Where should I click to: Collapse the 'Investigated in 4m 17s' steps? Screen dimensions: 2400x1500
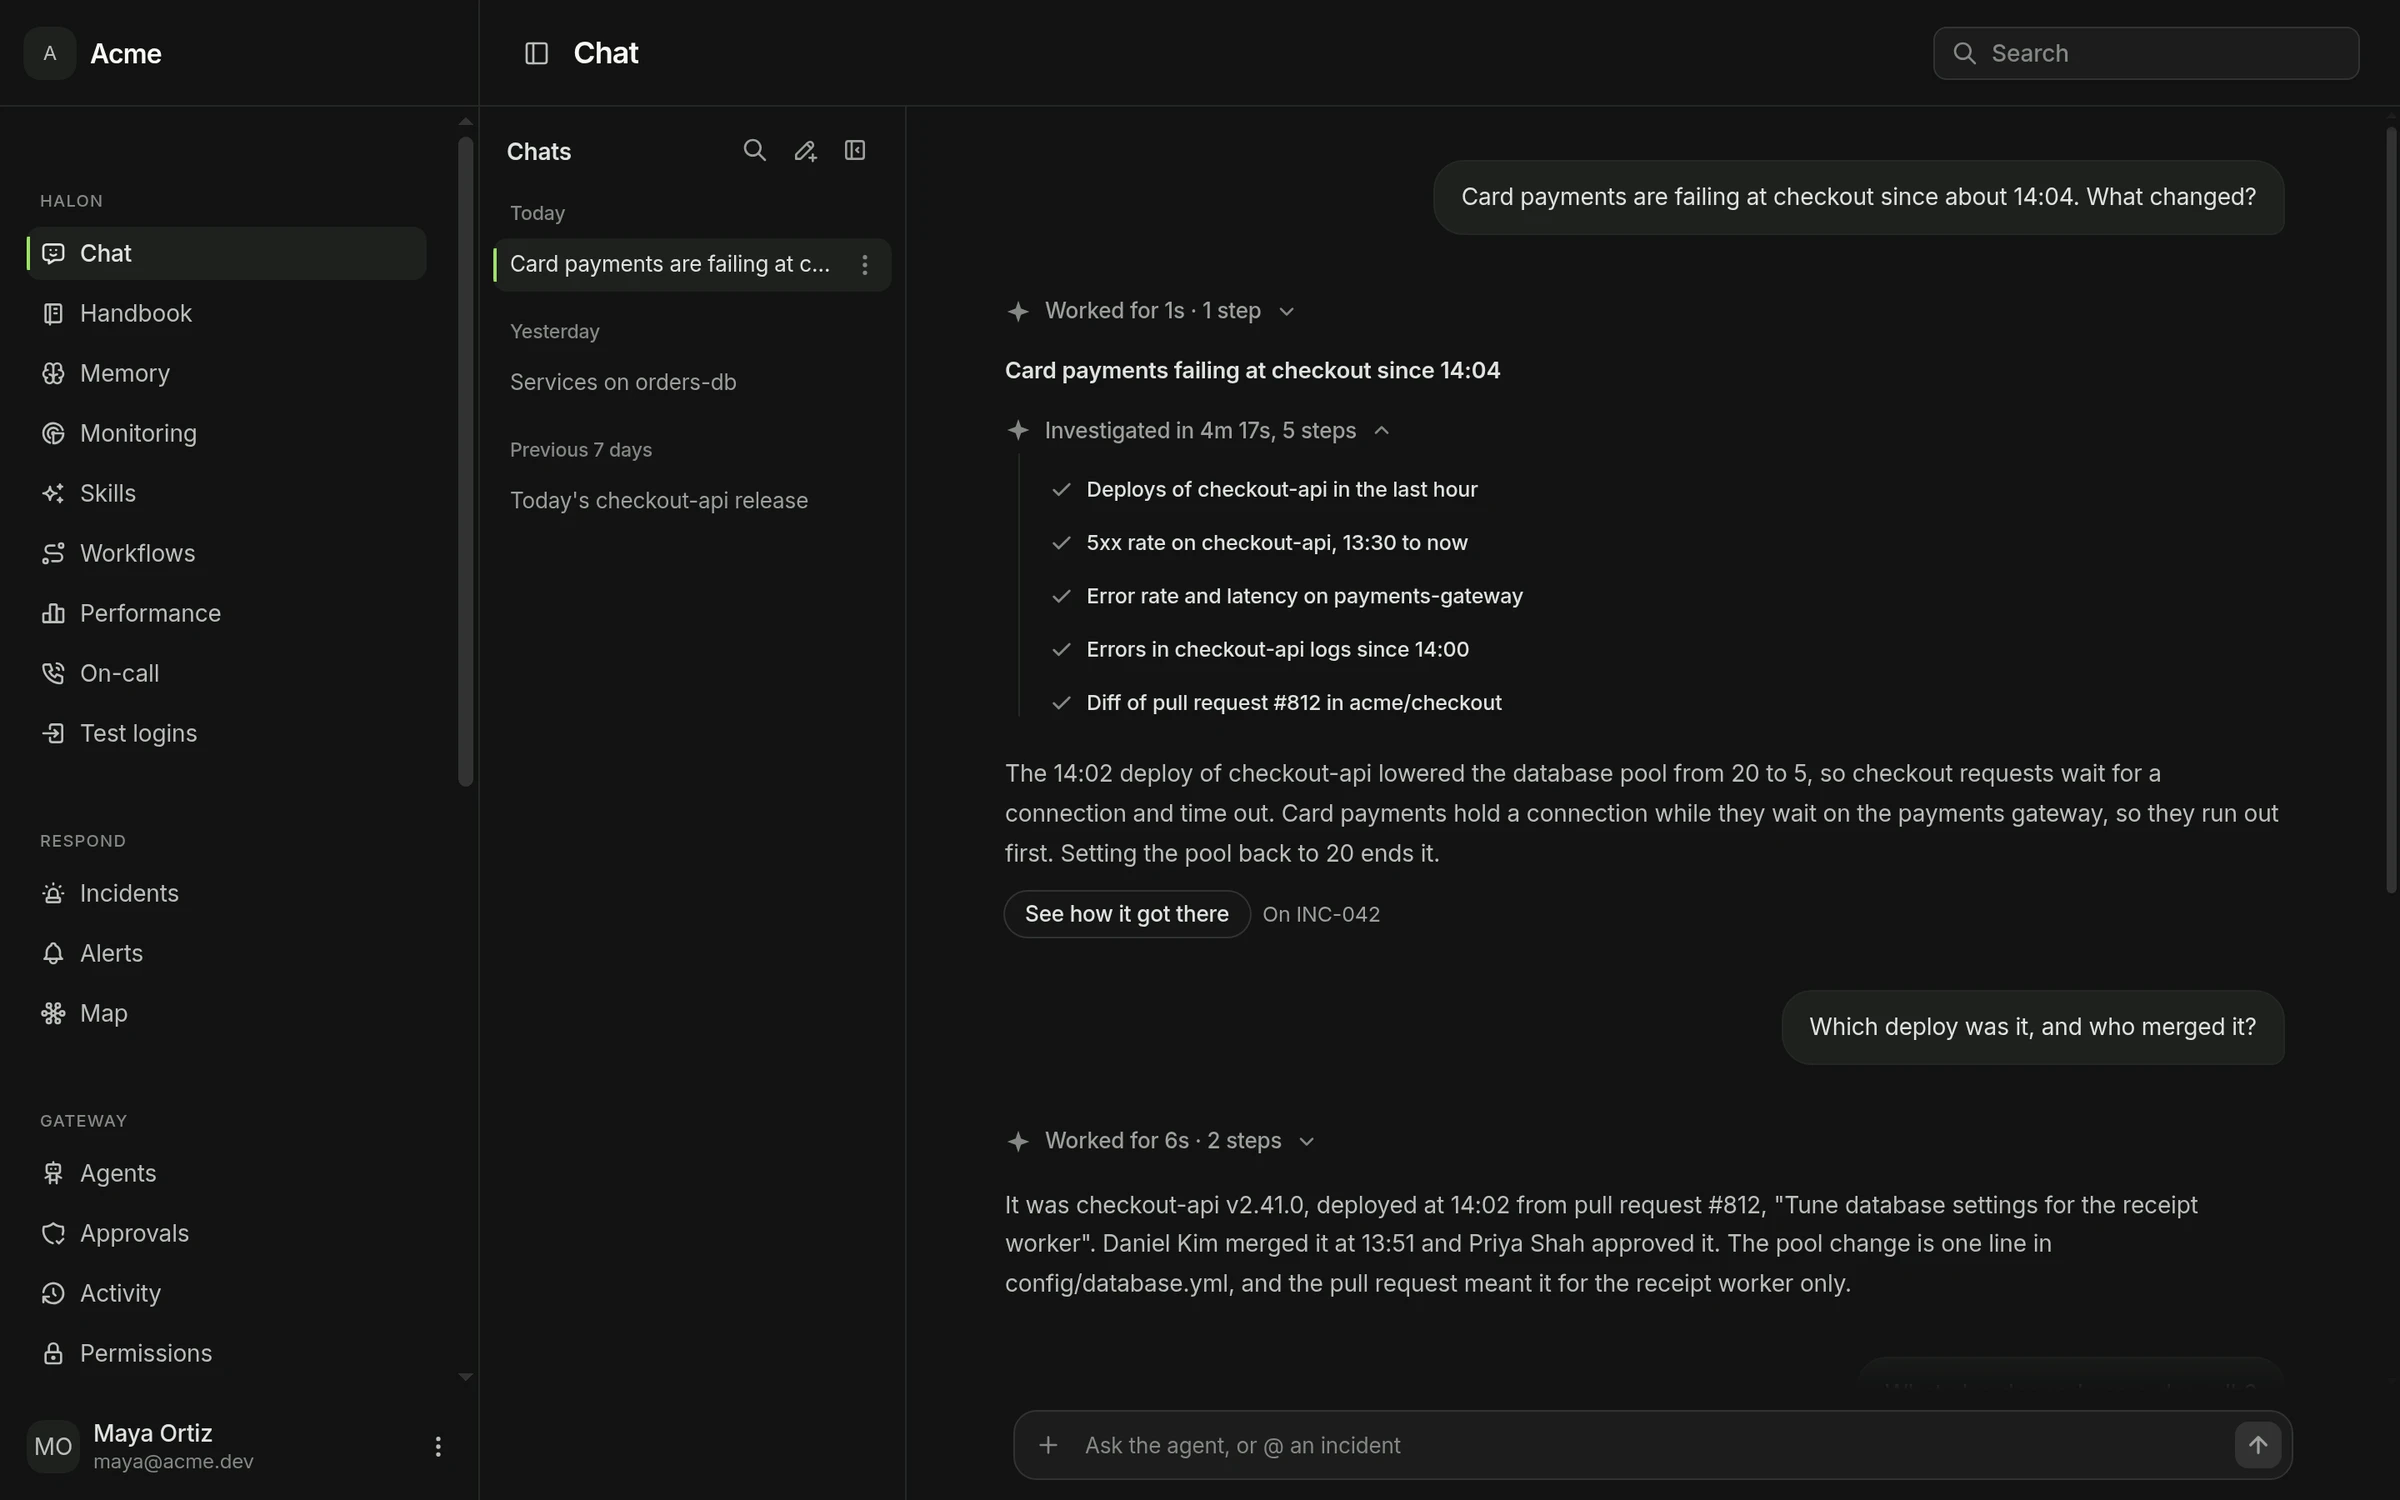[x=1198, y=431]
